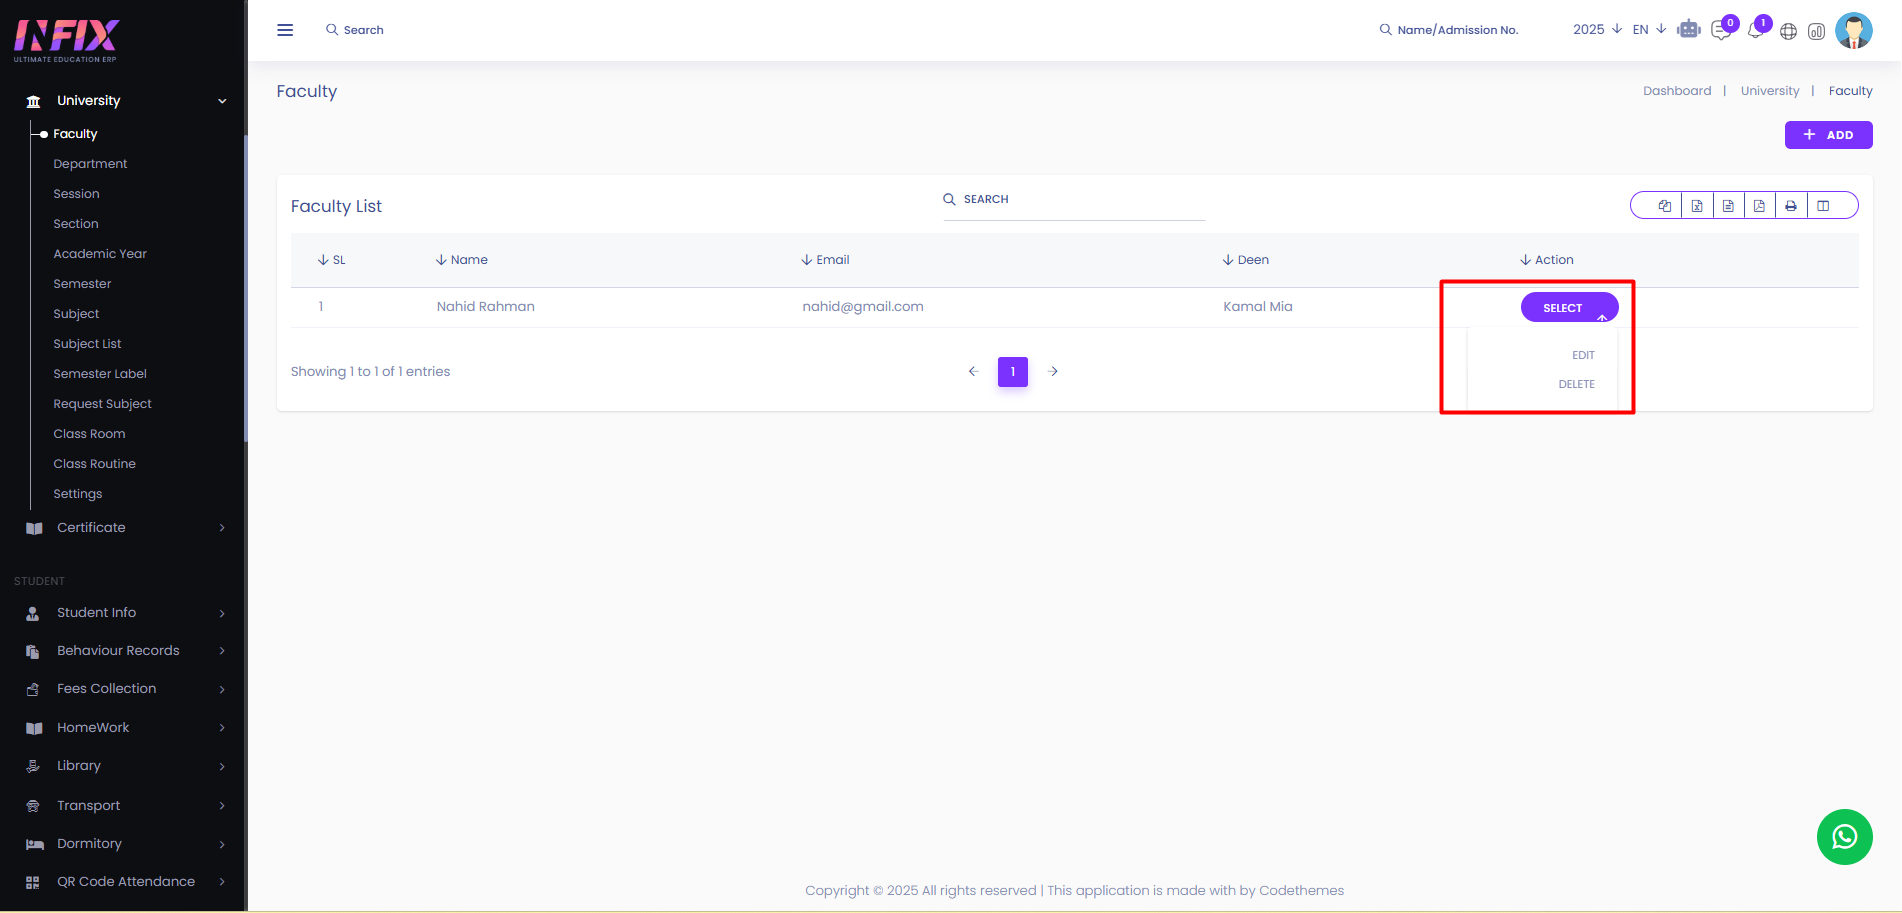Click the INFIX logo
The height and width of the screenshot is (913, 1902).
coord(66,39)
